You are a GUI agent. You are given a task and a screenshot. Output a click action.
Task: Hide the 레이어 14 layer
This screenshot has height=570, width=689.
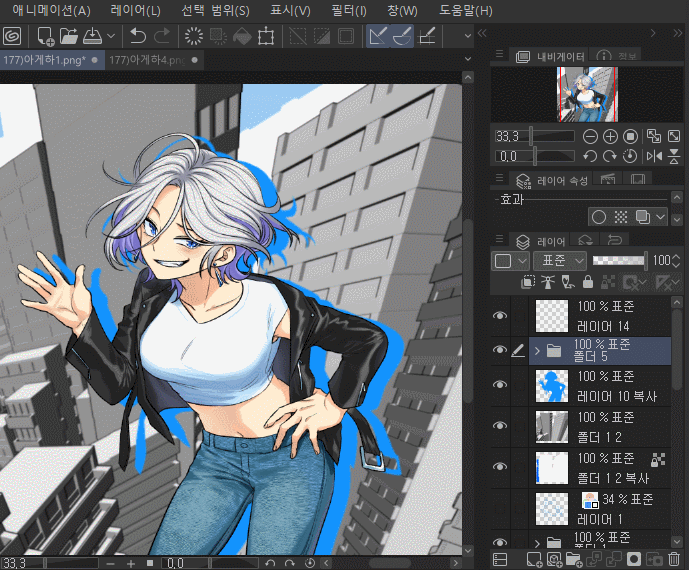pos(500,316)
